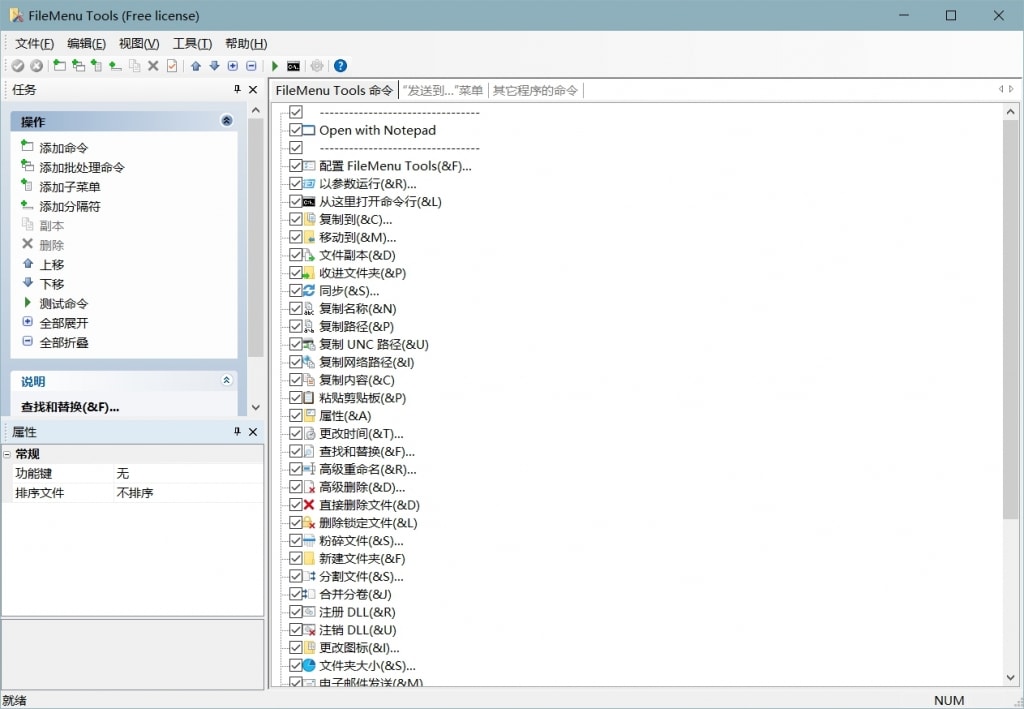Click the toolbar Delete X icon
1024x709 pixels.
pos(153,66)
